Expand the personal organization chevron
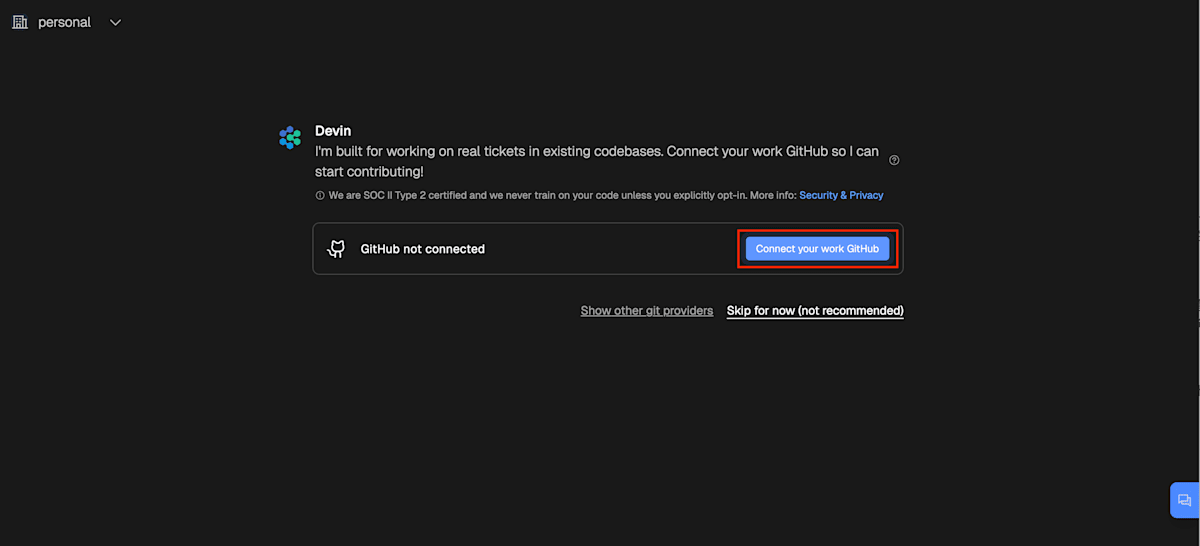Screen dimensions: 1200x546 coord(115,22)
